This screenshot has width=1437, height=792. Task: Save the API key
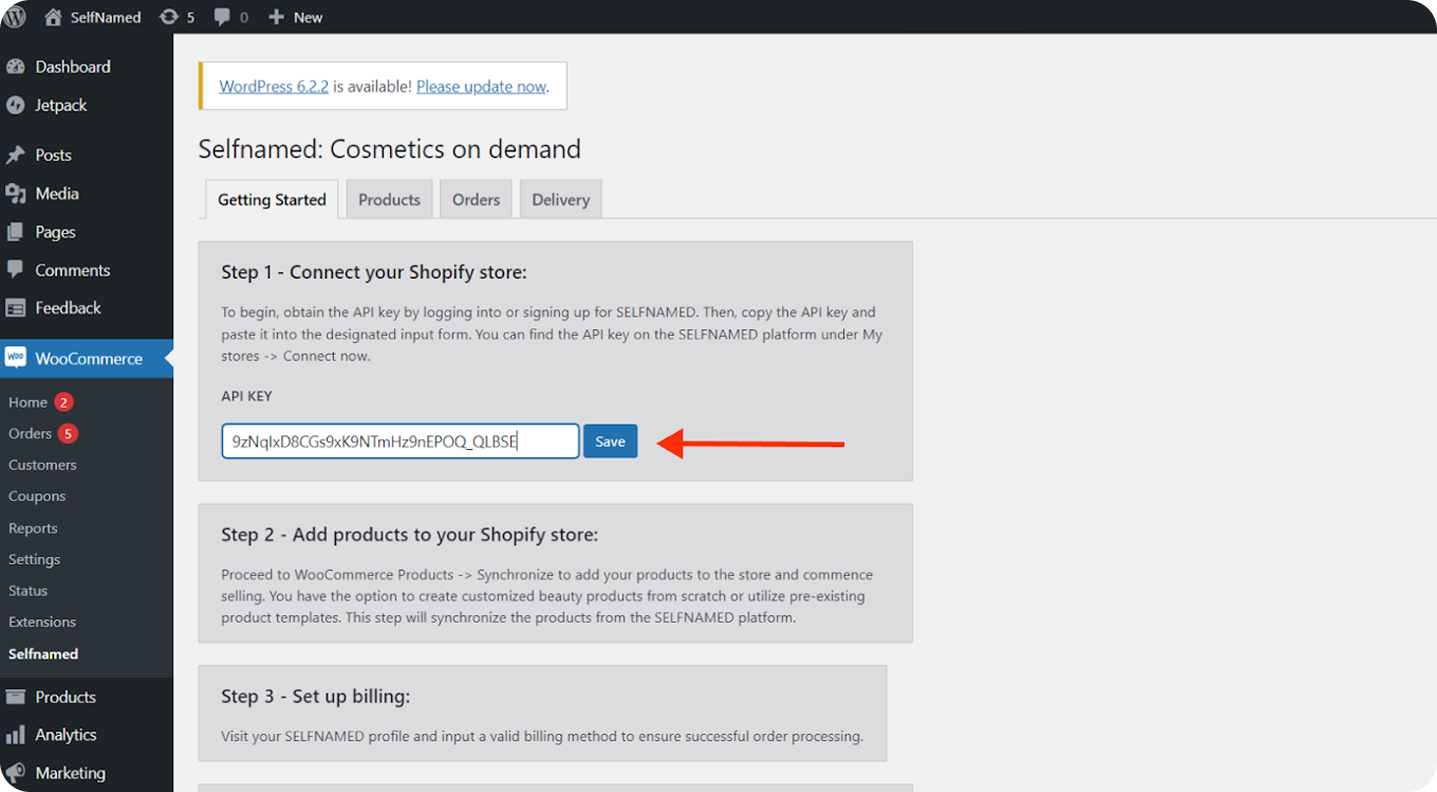pyautogui.click(x=610, y=441)
